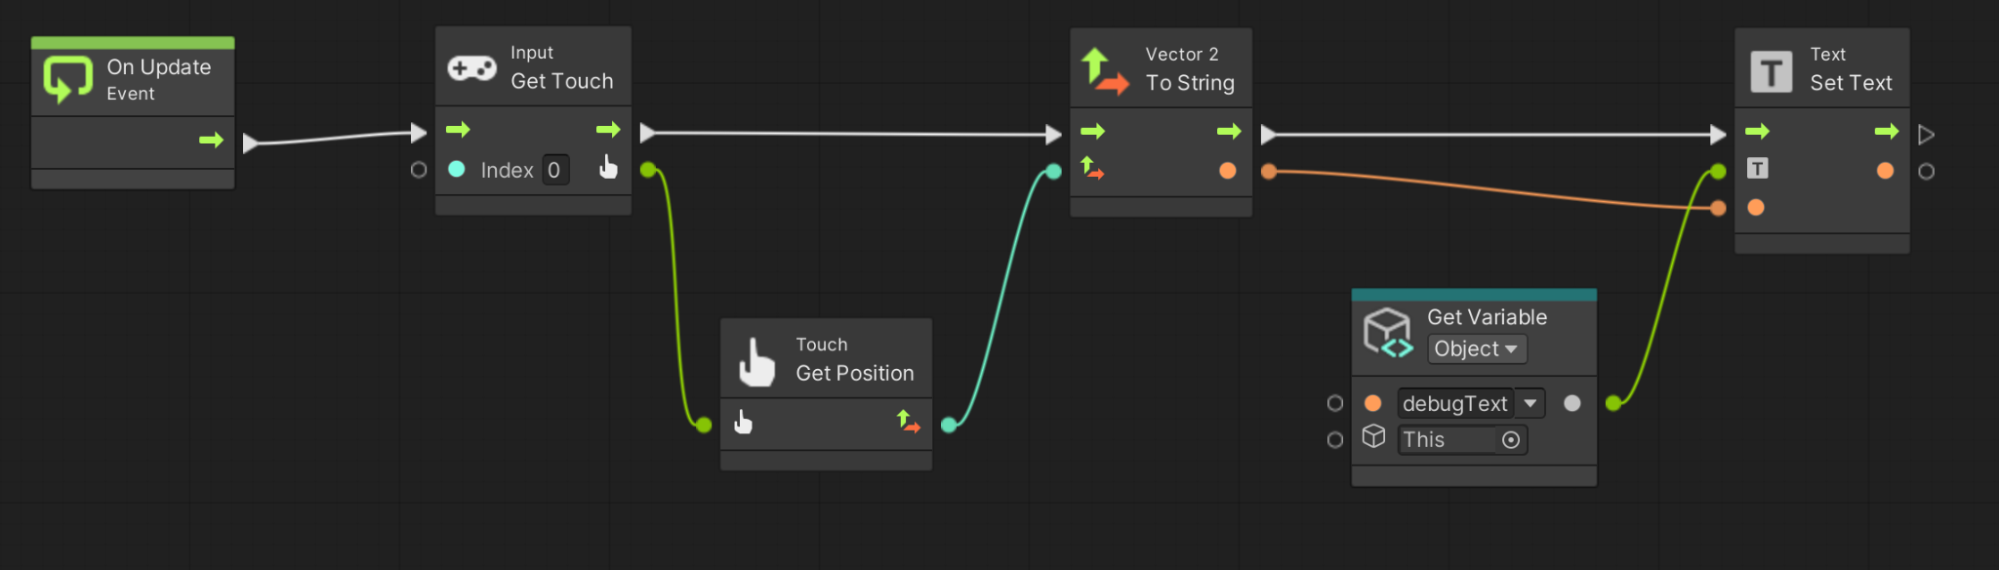Click the teal Index input port dot
The height and width of the screenshot is (571, 1999).
457,169
